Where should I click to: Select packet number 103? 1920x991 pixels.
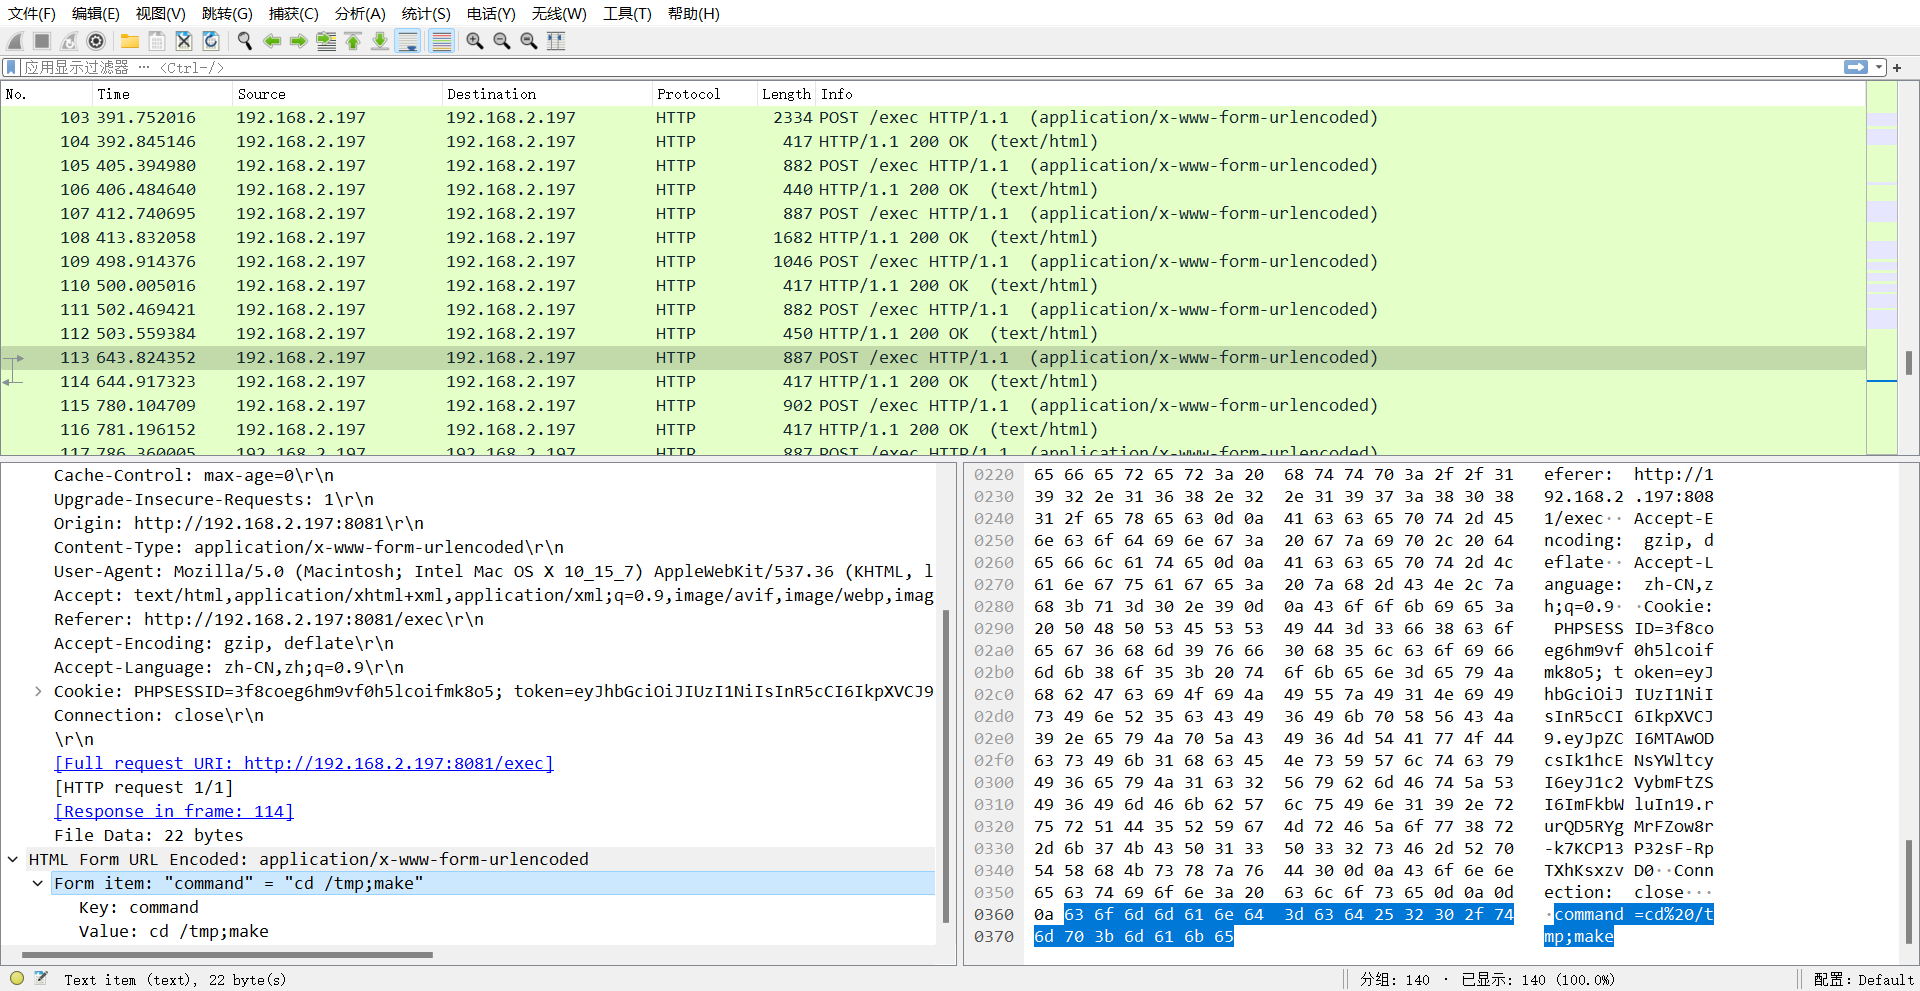tap(933, 117)
